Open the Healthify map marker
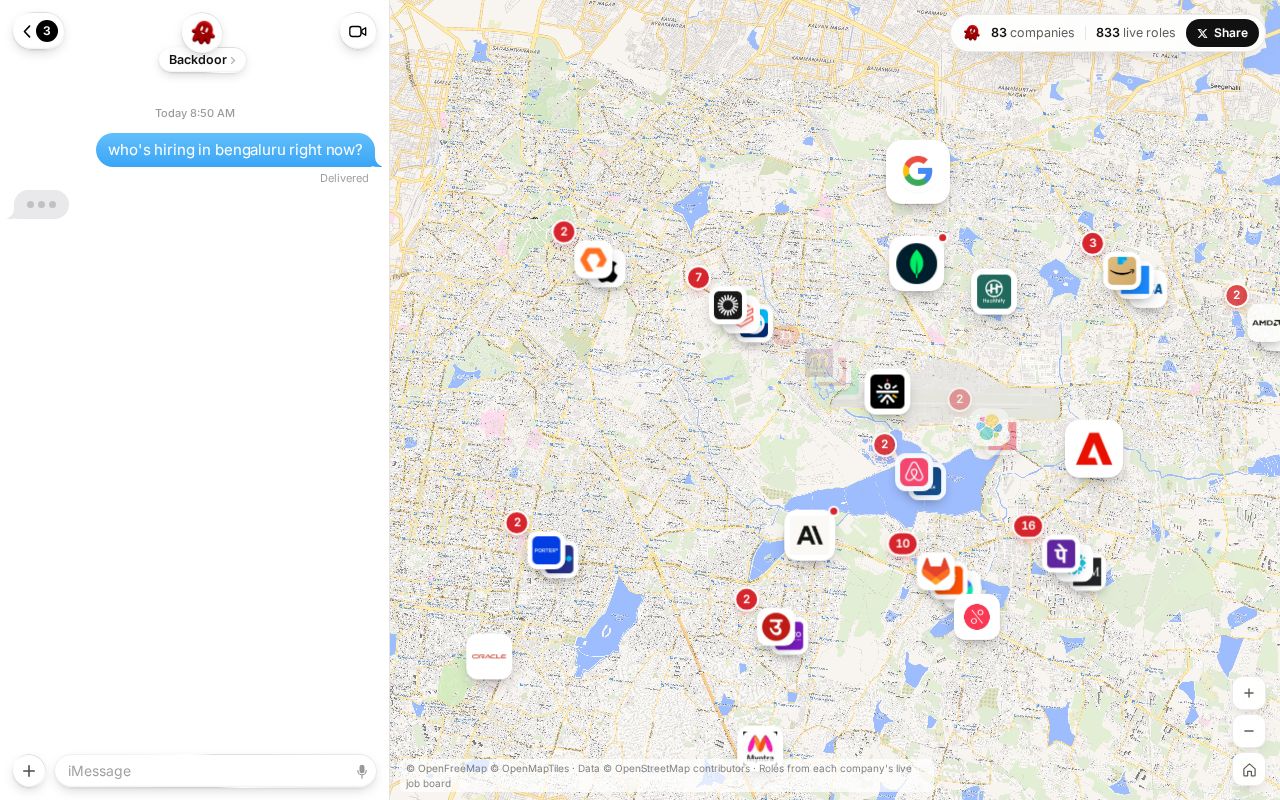This screenshot has height=800, width=1280. pos(994,292)
